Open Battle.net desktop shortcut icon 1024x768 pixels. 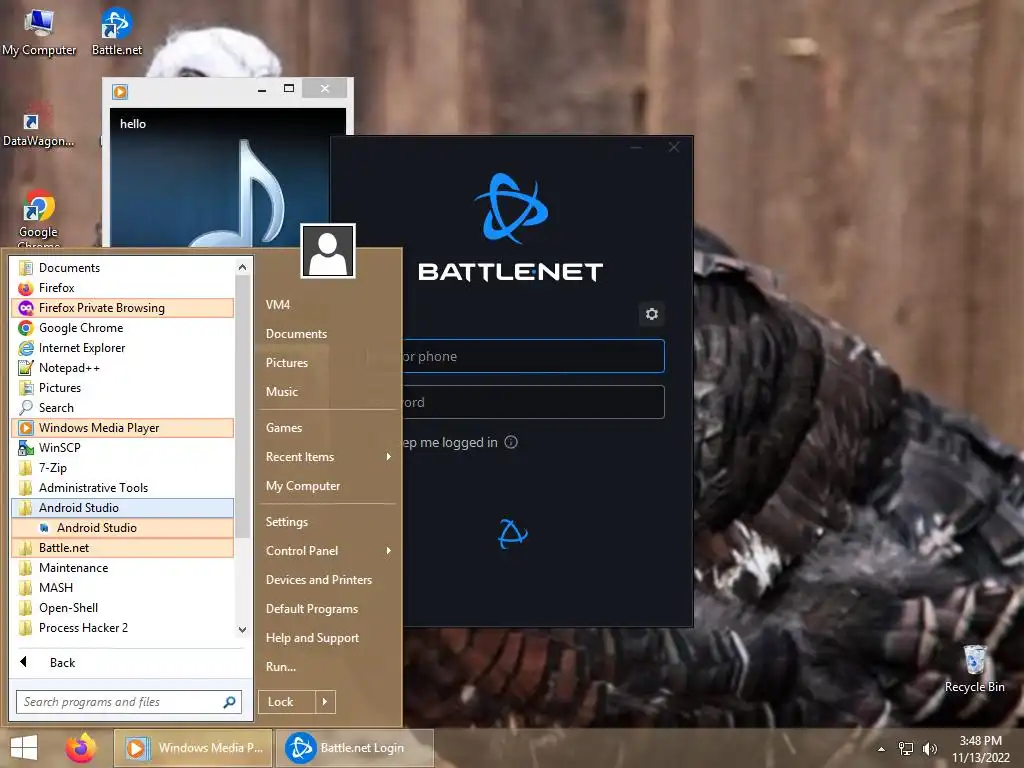pos(116,33)
